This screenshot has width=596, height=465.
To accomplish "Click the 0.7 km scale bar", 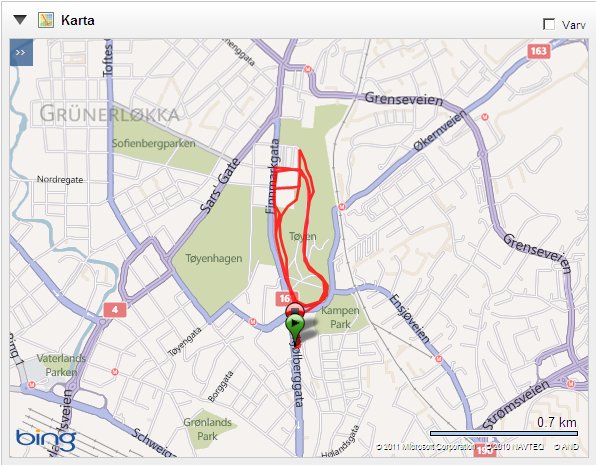I will (x=504, y=433).
